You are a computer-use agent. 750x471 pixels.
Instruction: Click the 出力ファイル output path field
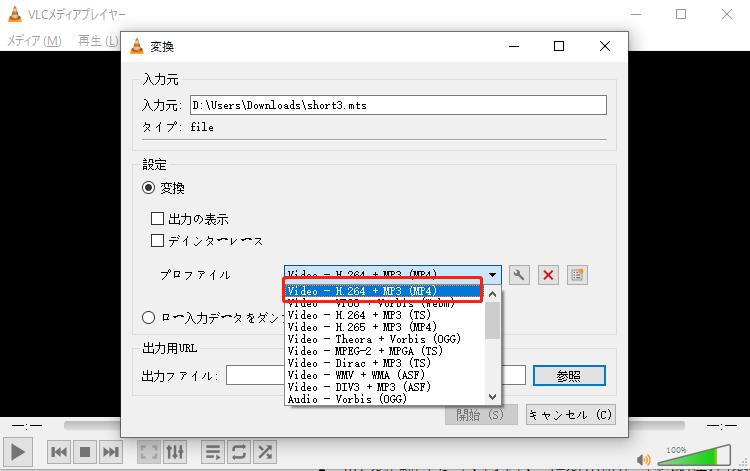(x=376, y=375)
